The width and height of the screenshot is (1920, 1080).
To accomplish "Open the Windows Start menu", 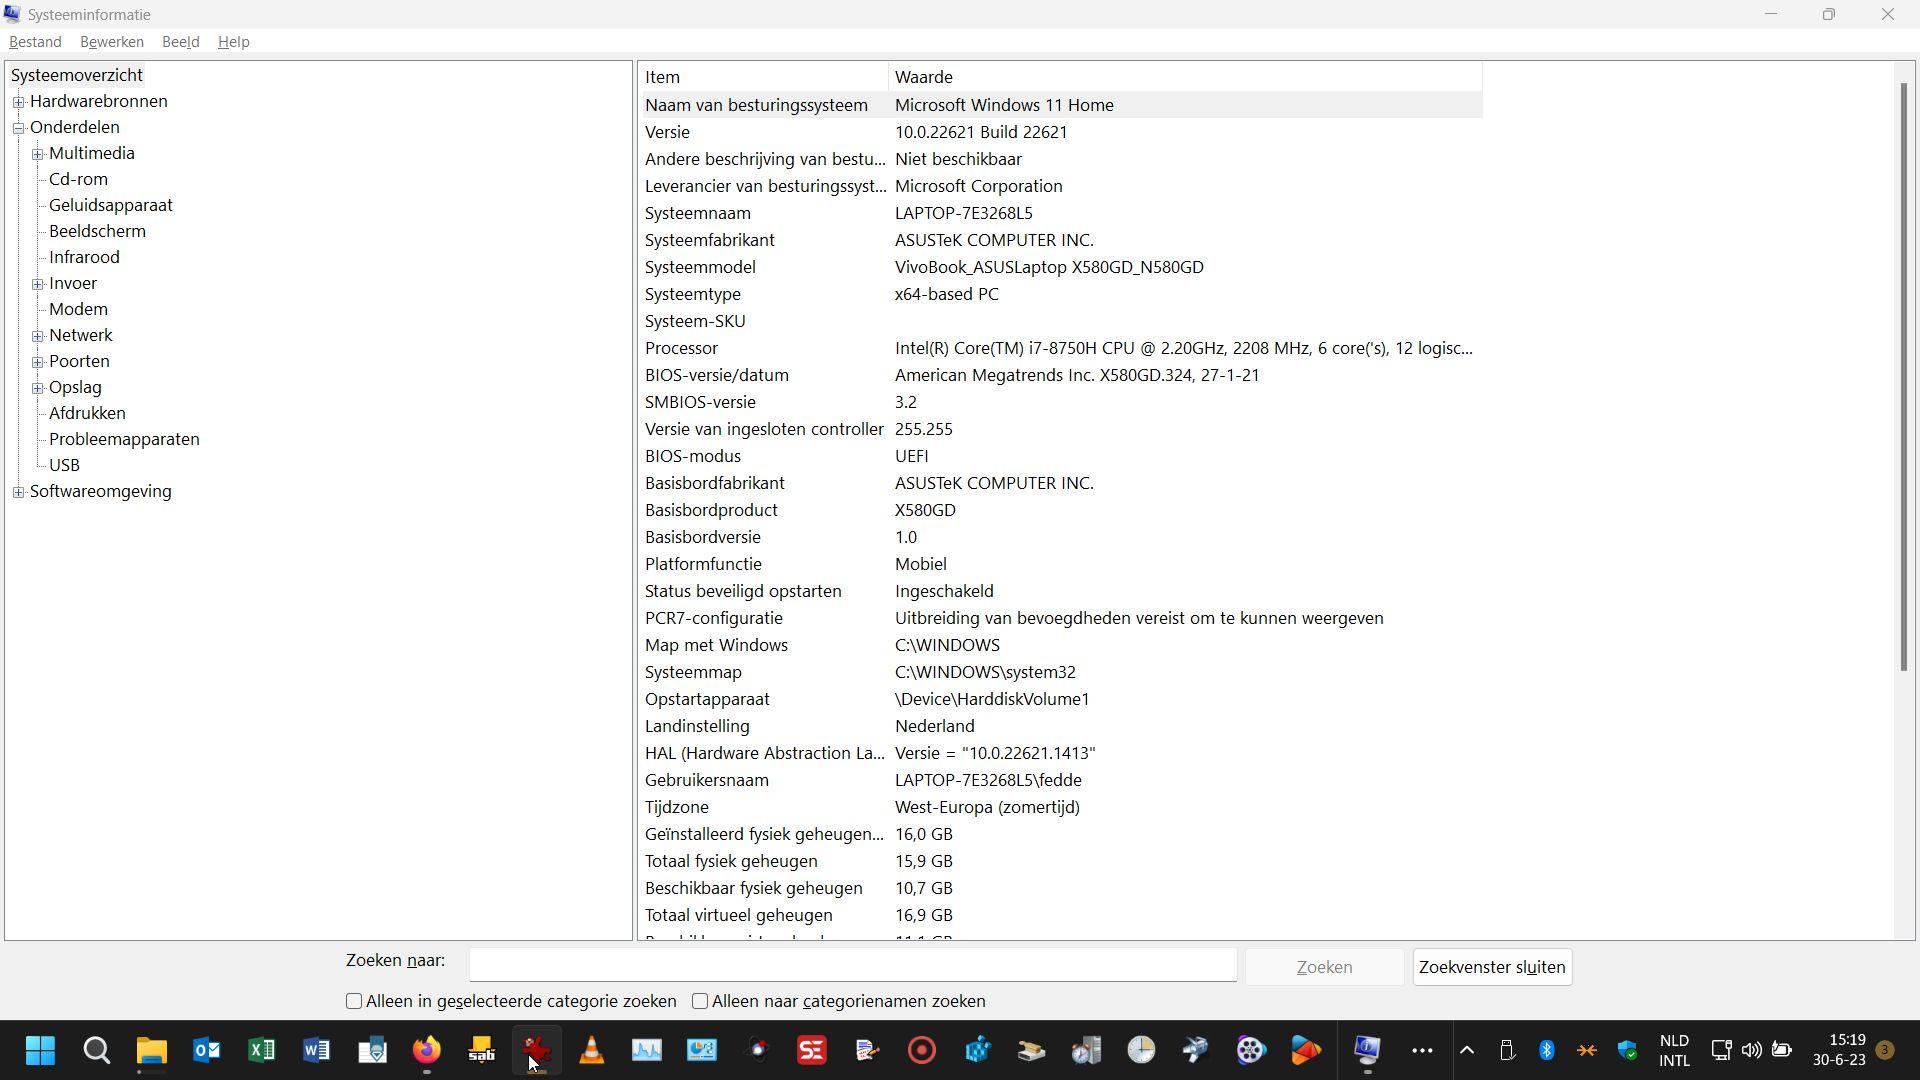I will coord(41,1050).
